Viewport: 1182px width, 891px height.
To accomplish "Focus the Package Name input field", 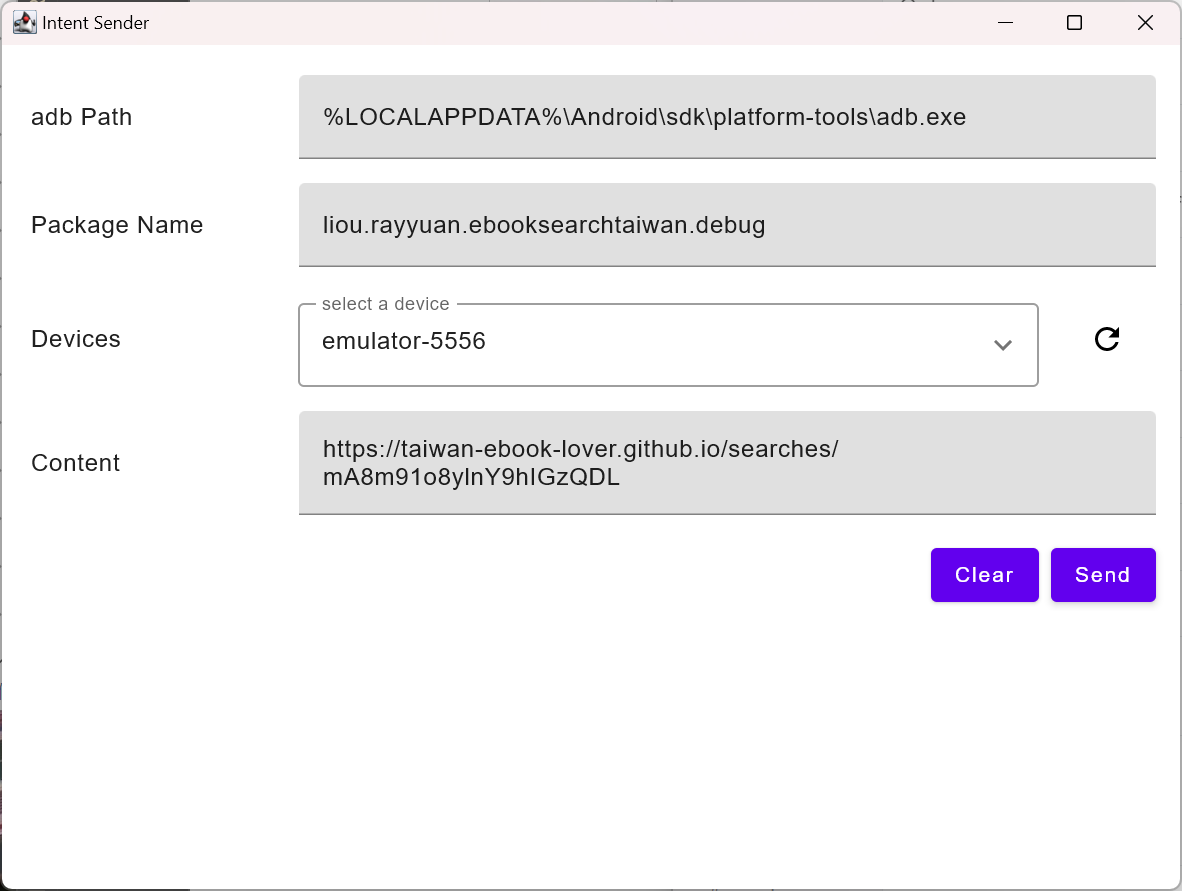I will tap(727, 225).
